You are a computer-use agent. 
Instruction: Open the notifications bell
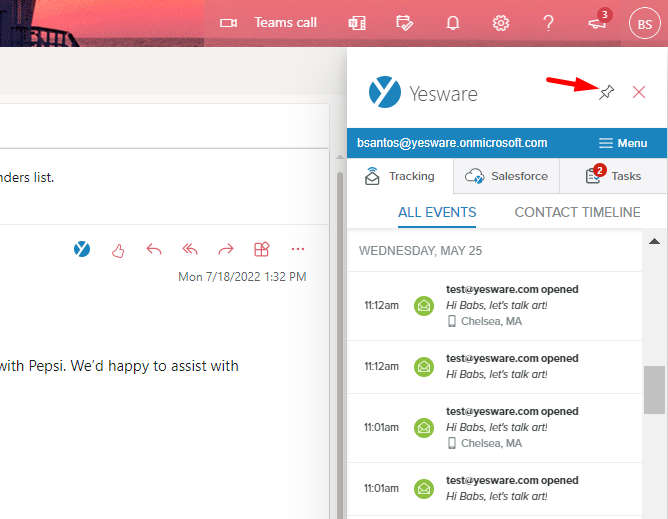coord(452,23)
